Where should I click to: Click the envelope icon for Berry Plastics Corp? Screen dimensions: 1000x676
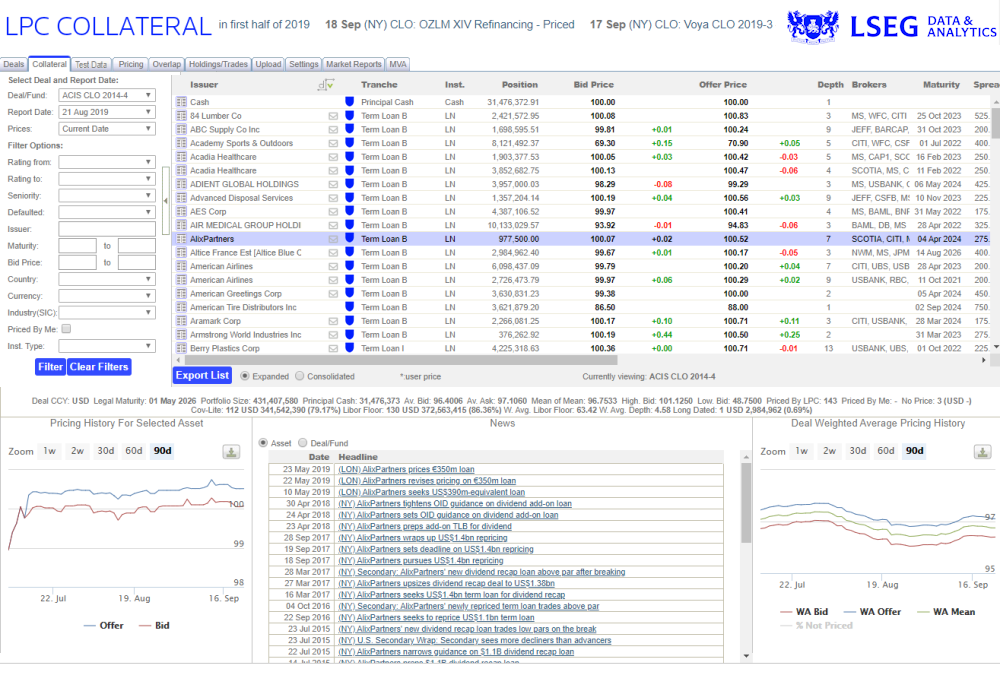pos(333,348)
